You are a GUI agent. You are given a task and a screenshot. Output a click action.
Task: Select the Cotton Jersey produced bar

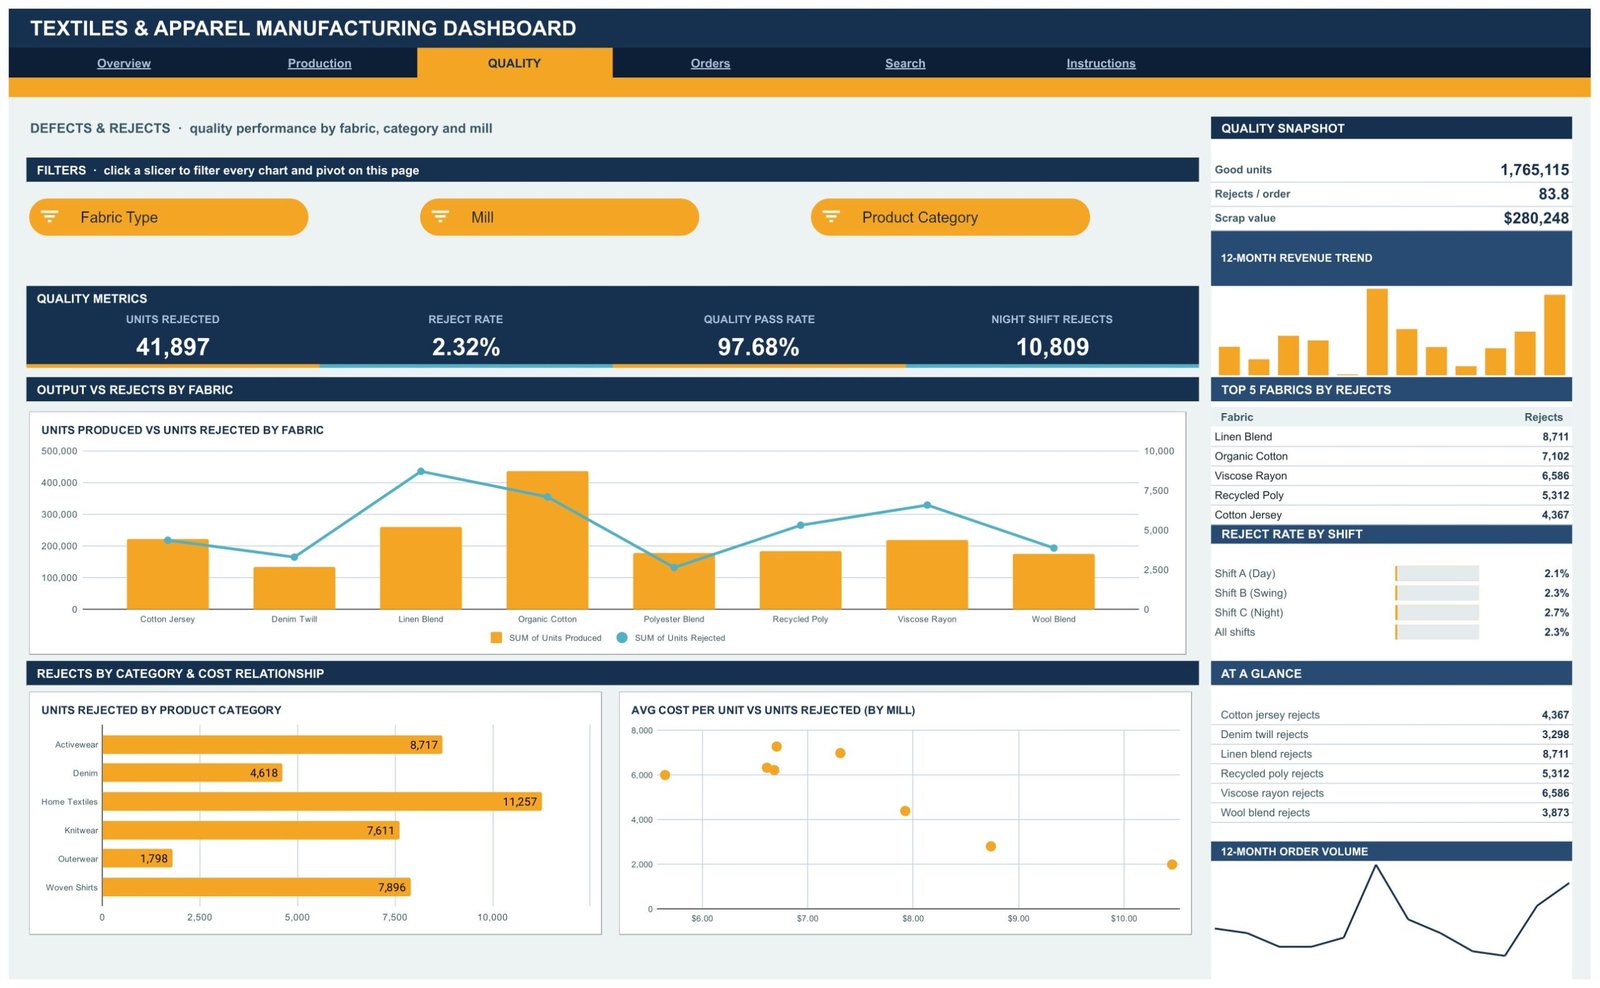point(168,574)
